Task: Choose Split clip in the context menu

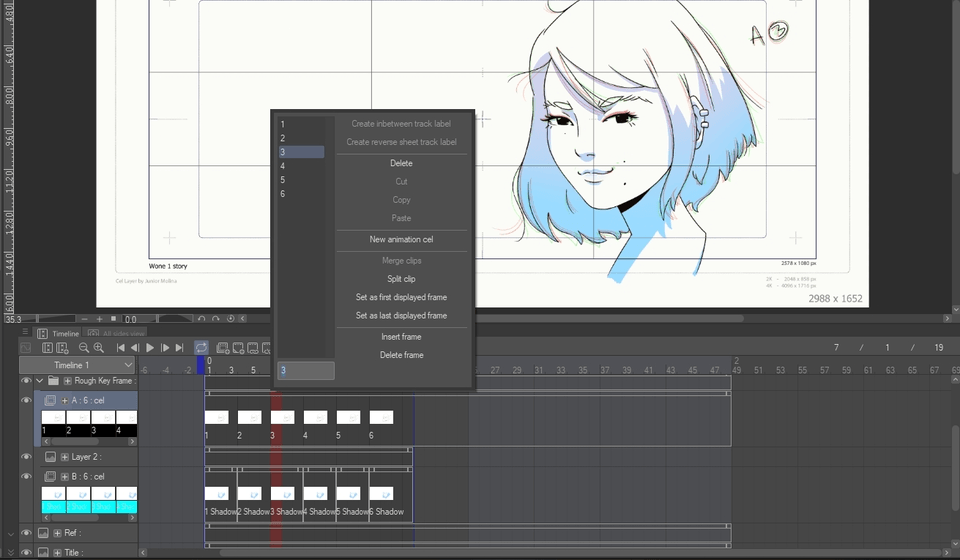Action: tap(402, 279)
